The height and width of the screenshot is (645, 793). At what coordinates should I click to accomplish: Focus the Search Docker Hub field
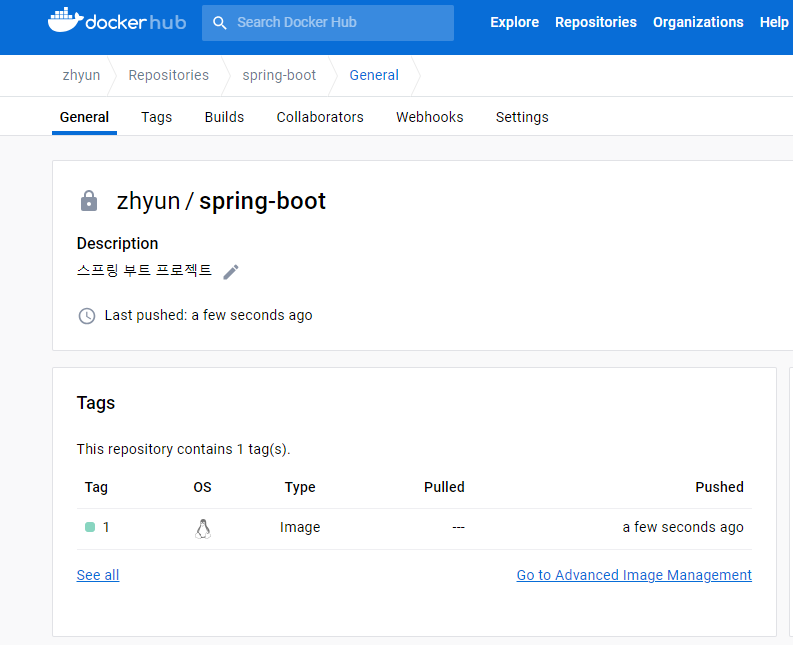pos(328,23)
